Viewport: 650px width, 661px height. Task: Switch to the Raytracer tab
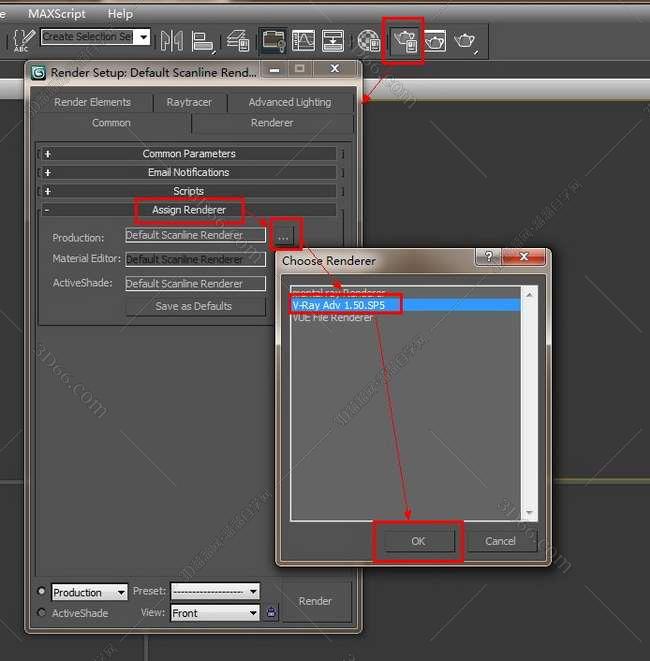point(189,102)
